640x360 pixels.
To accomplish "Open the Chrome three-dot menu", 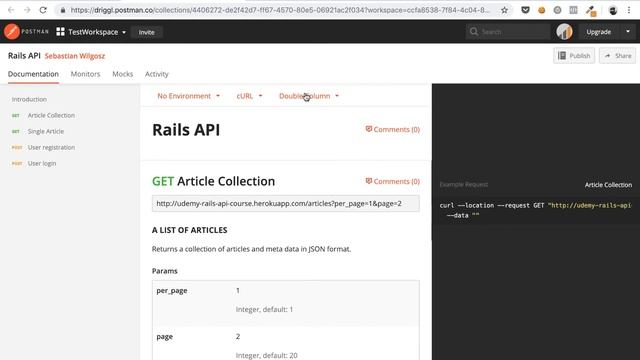I will (629, 10).
